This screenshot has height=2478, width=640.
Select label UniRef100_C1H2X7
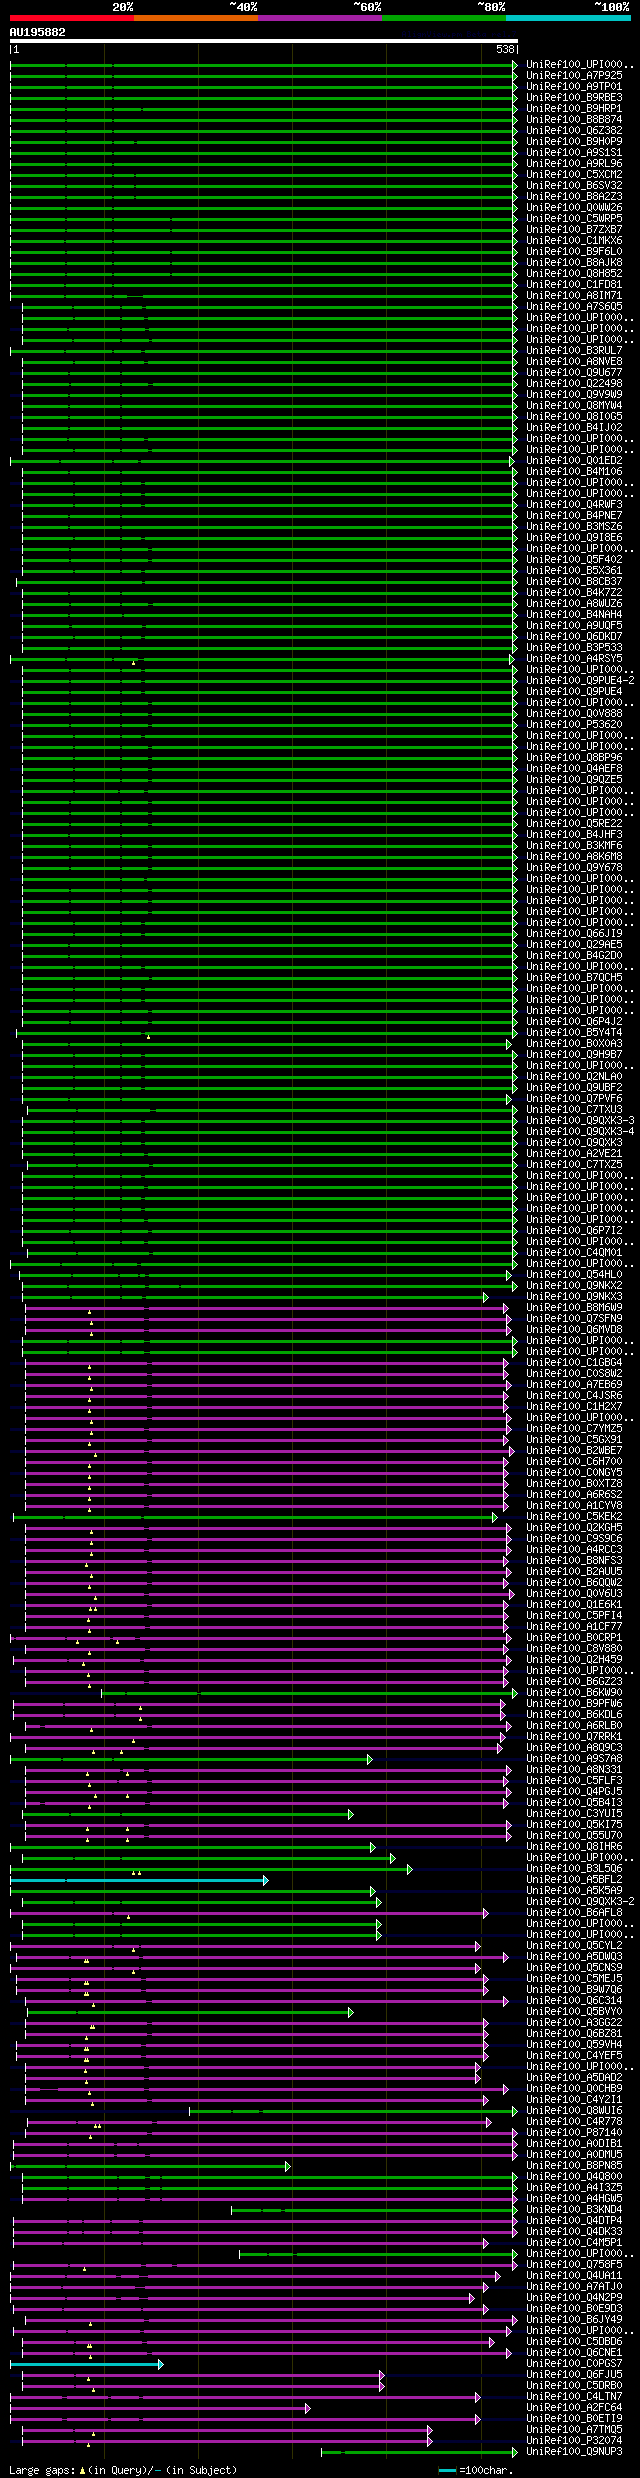[574, 1406]
